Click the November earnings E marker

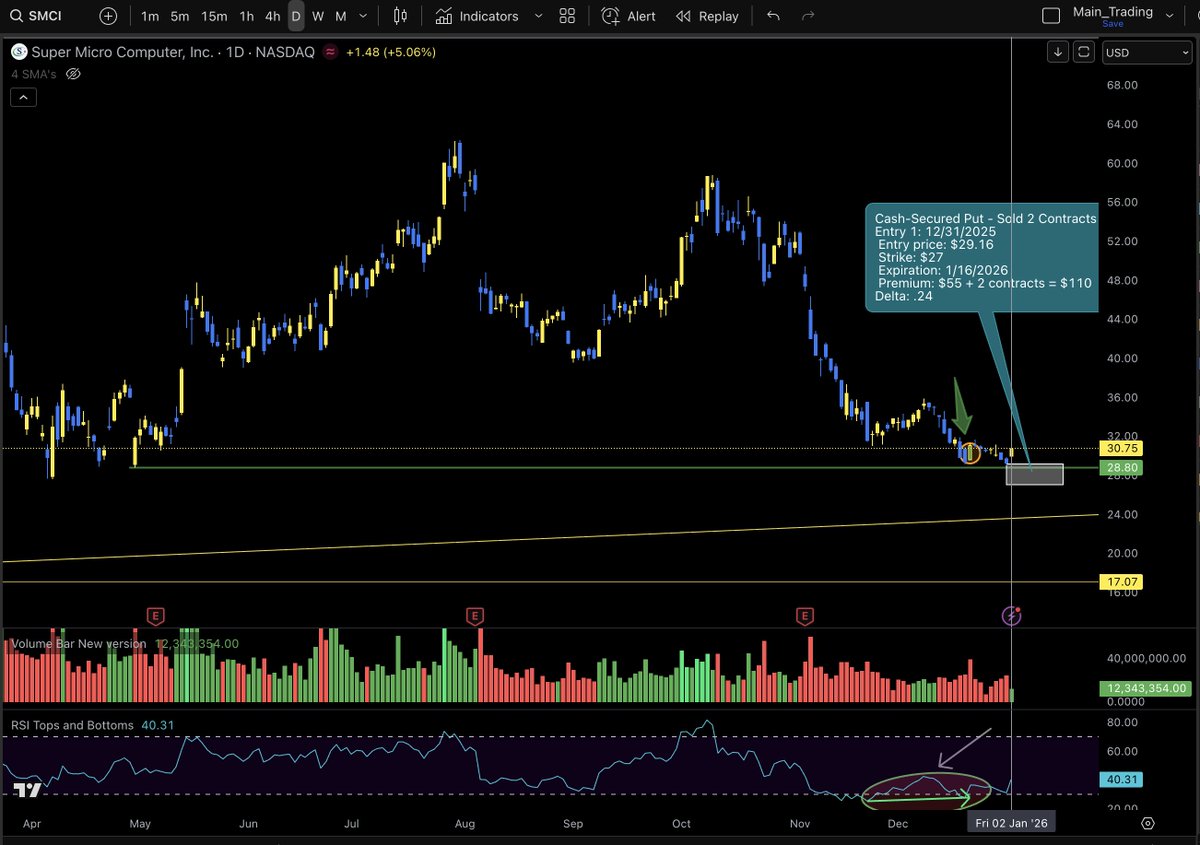[x=804, y=615]
